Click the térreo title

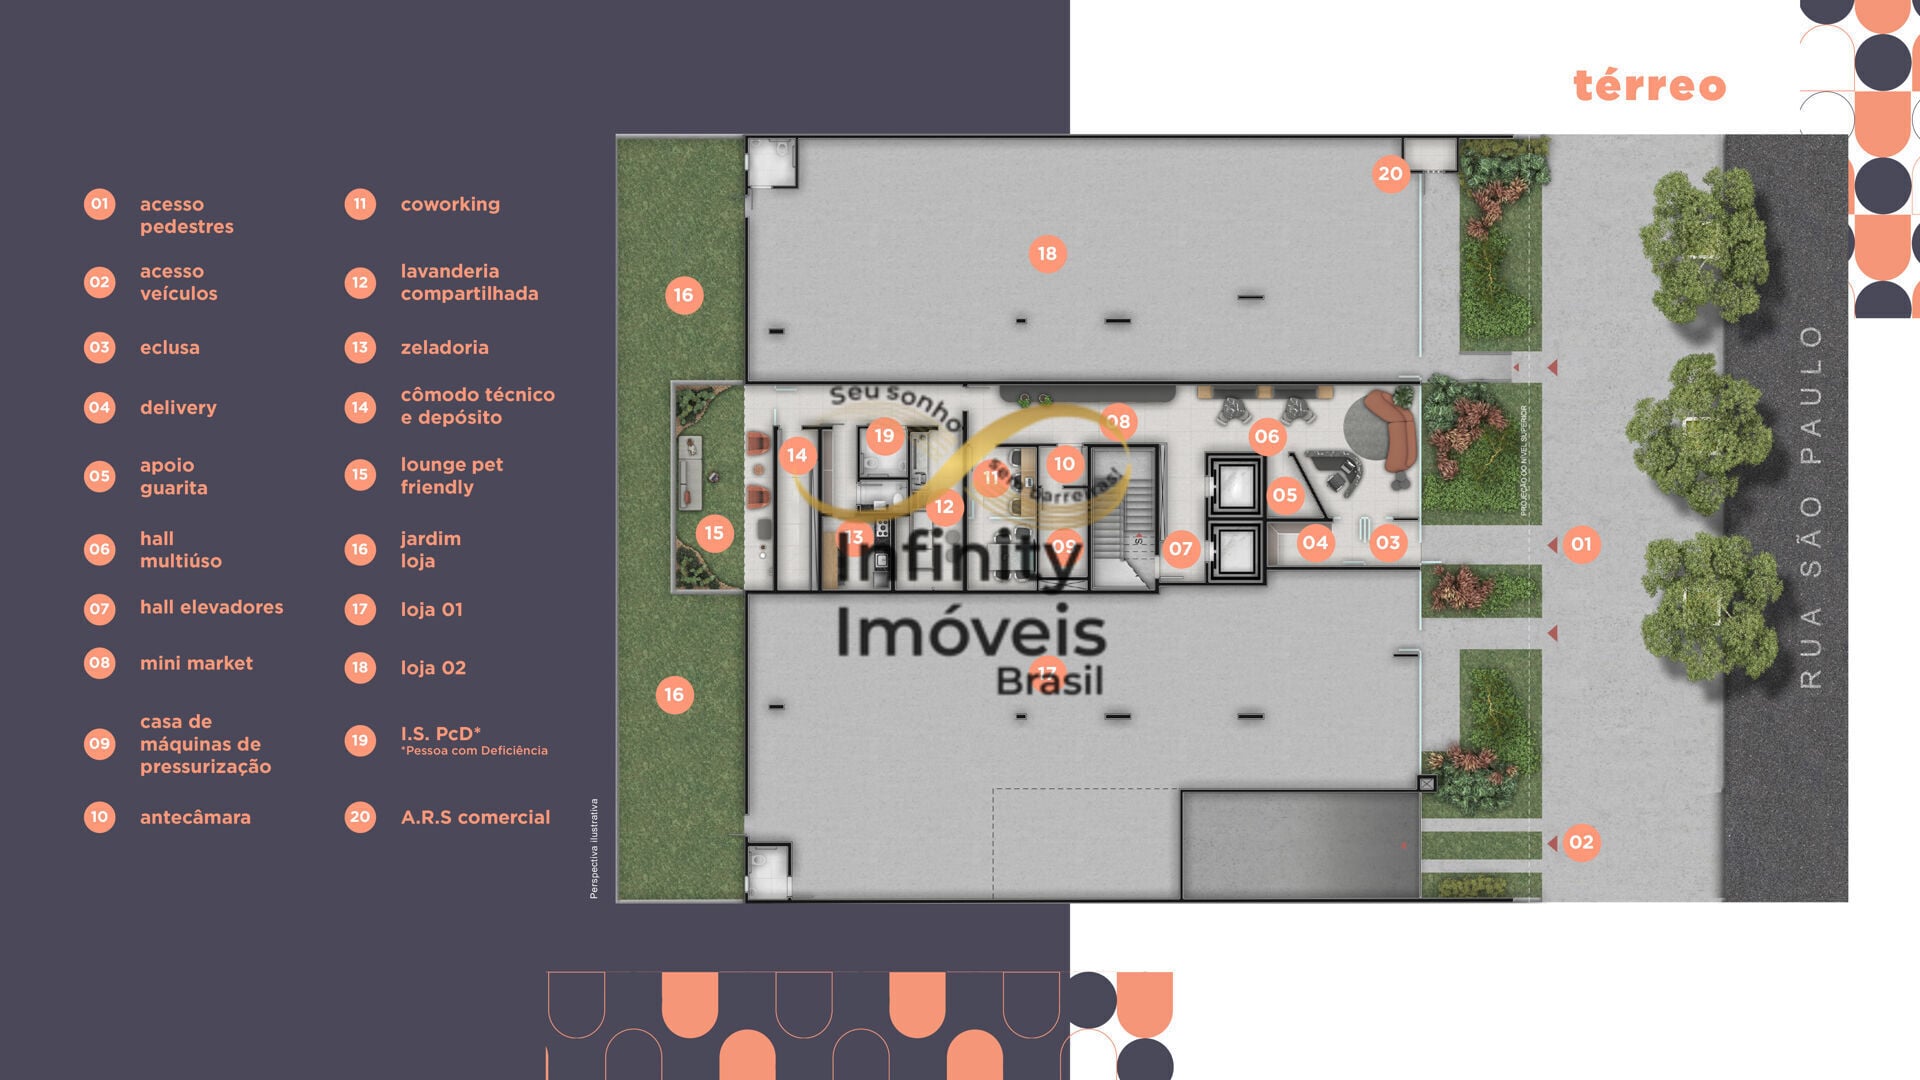[x=1650, y=85]
